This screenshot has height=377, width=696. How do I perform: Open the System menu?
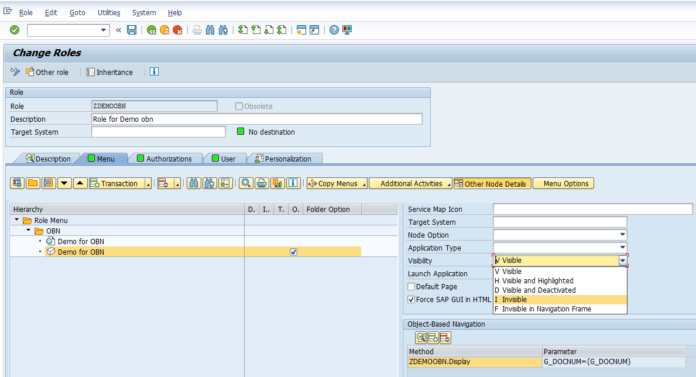(144, 13)
